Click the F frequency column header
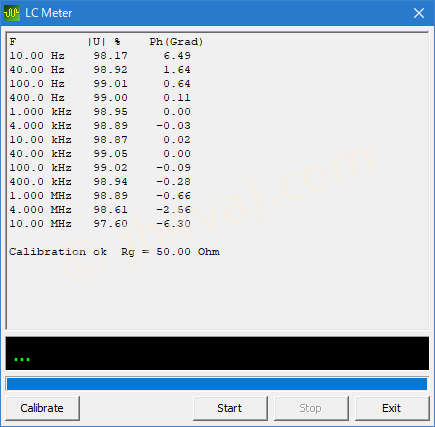Viewport: 435px width, 427px height. (13, 42)
